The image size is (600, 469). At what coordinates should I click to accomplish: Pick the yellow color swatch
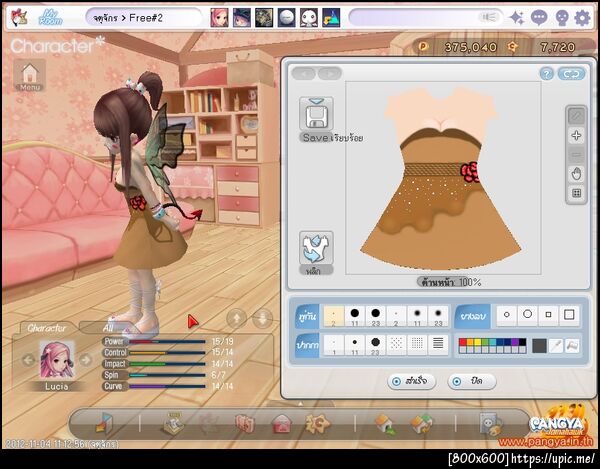point(478,342)
